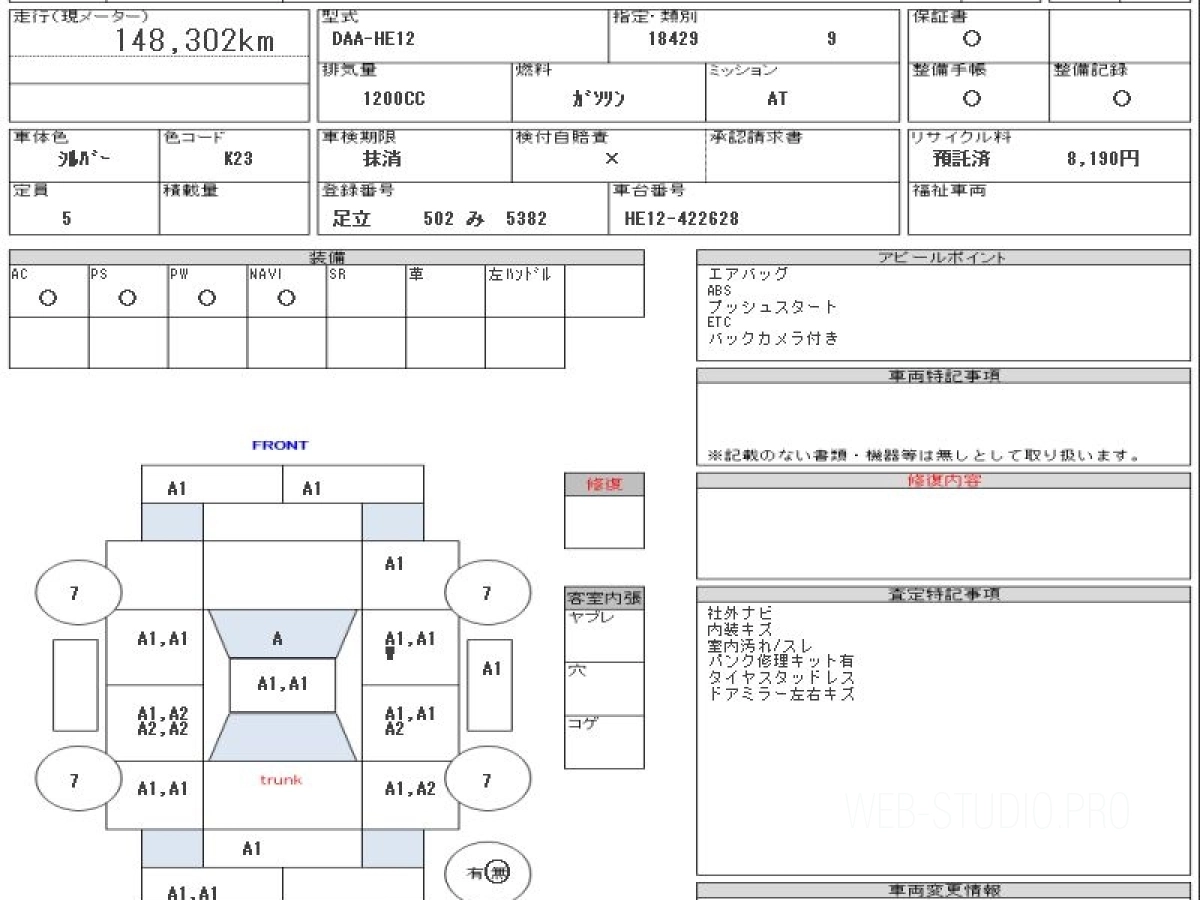Click the 装備 section header
This screenshot has height=900, width=1200.
329,257
